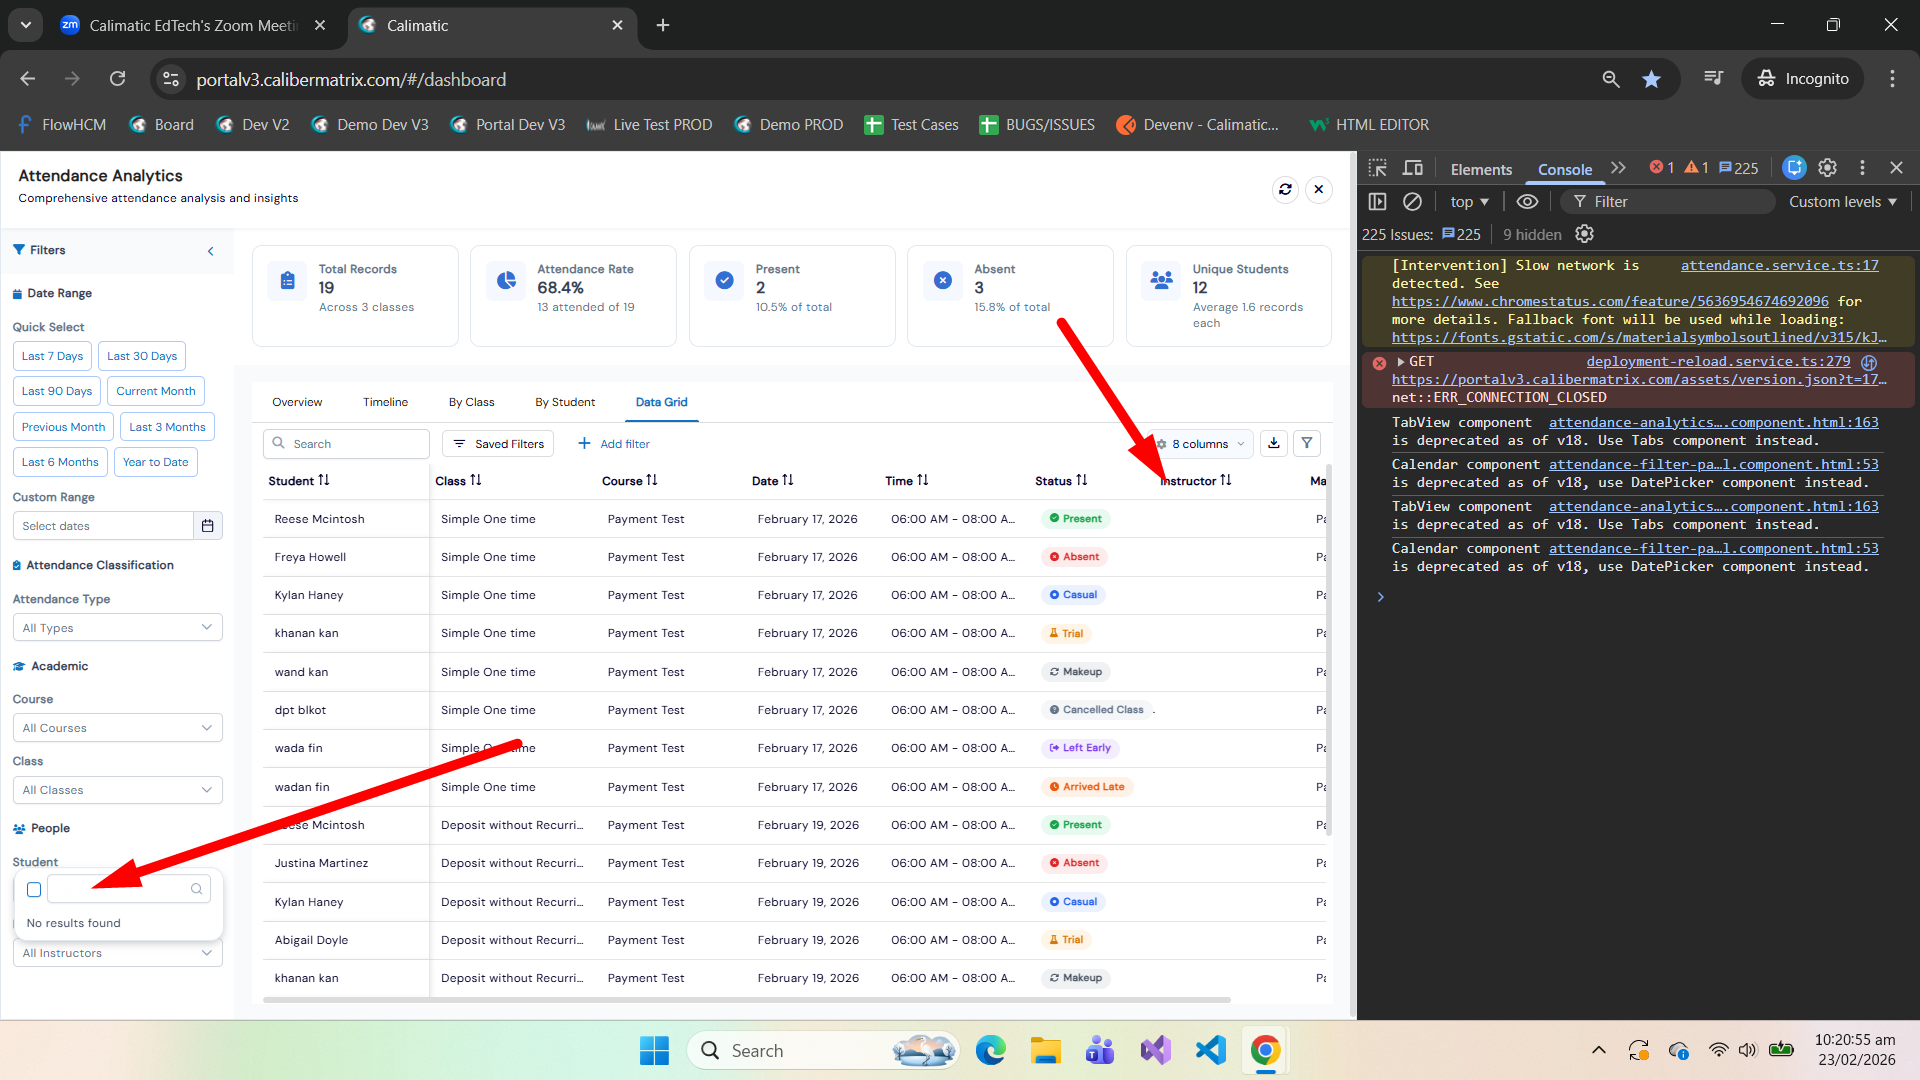The width and height of the screenshot is (1920, 1080).
Task: Click the download export icon in grid toolbar
Action: coord(1274,443)
